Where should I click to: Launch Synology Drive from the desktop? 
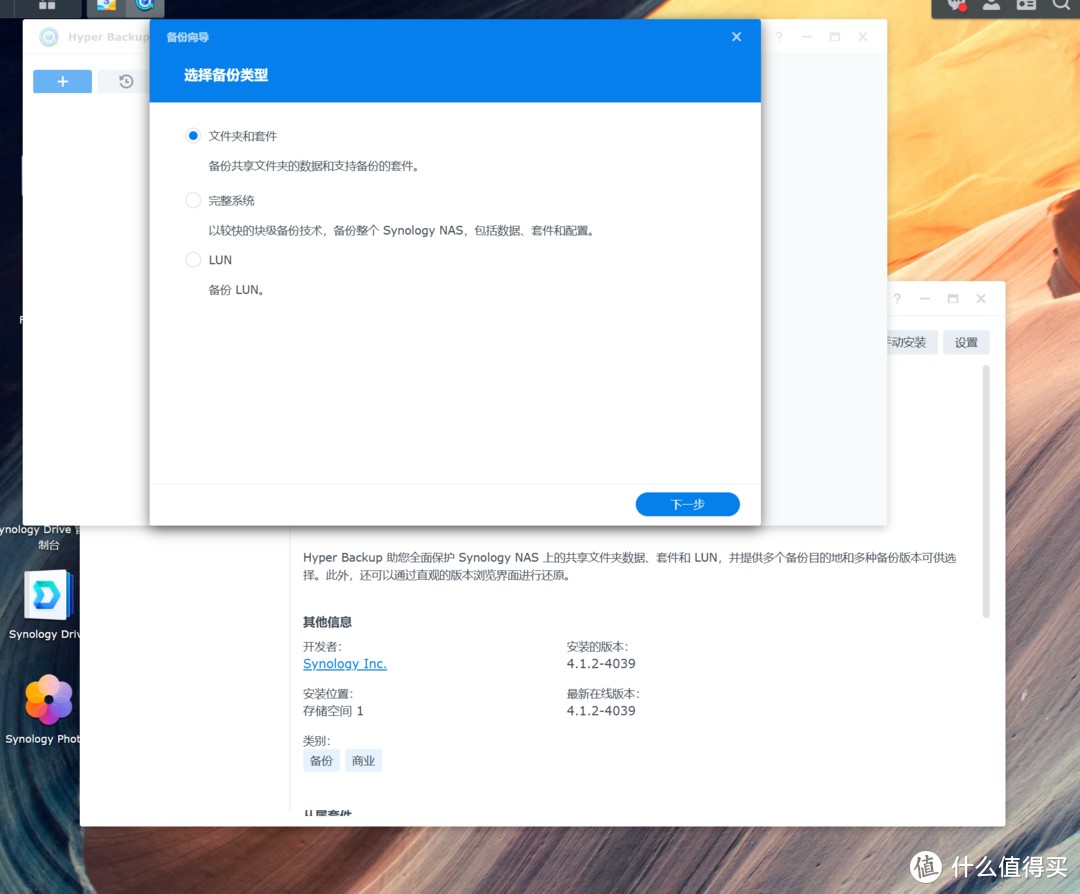(x=46, y=595)
